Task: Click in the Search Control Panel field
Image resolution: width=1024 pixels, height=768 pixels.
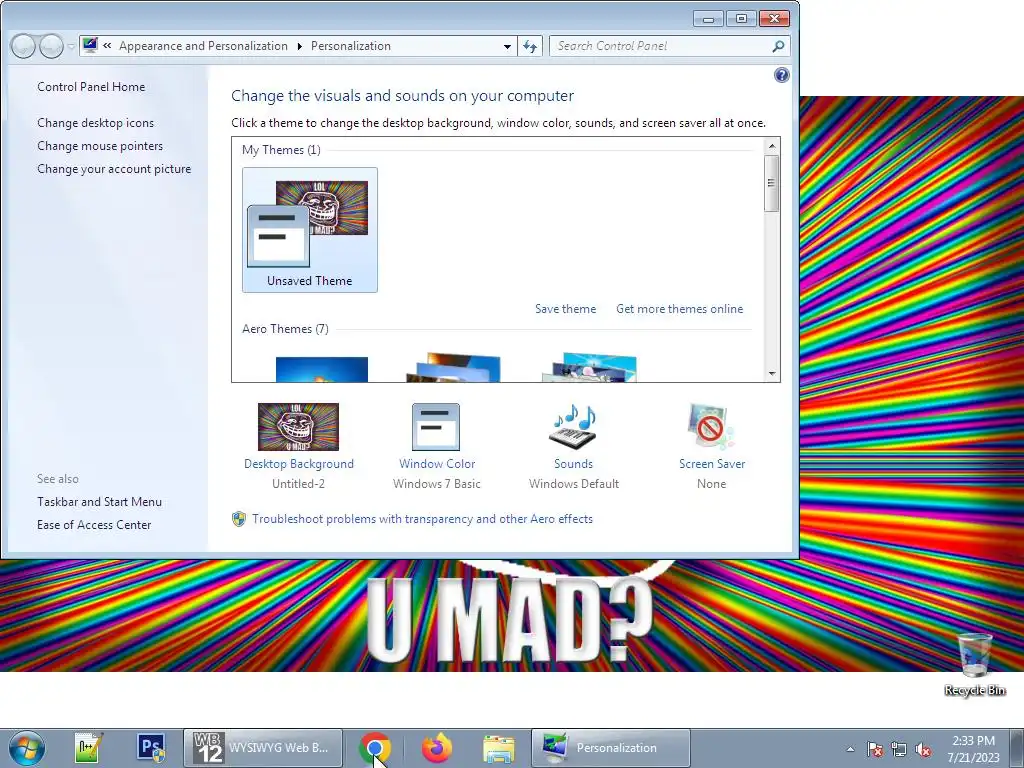Action: pos(660,46)
